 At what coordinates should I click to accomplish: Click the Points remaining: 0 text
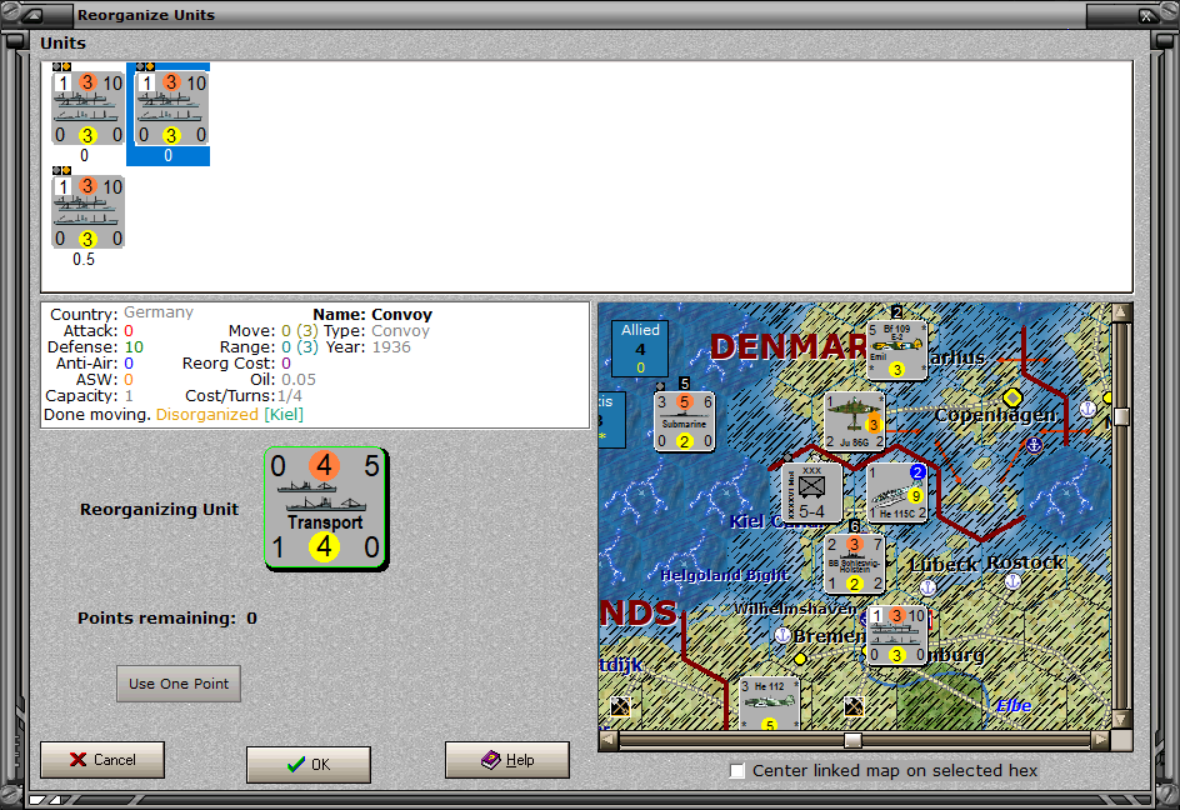tap(167, 618)
